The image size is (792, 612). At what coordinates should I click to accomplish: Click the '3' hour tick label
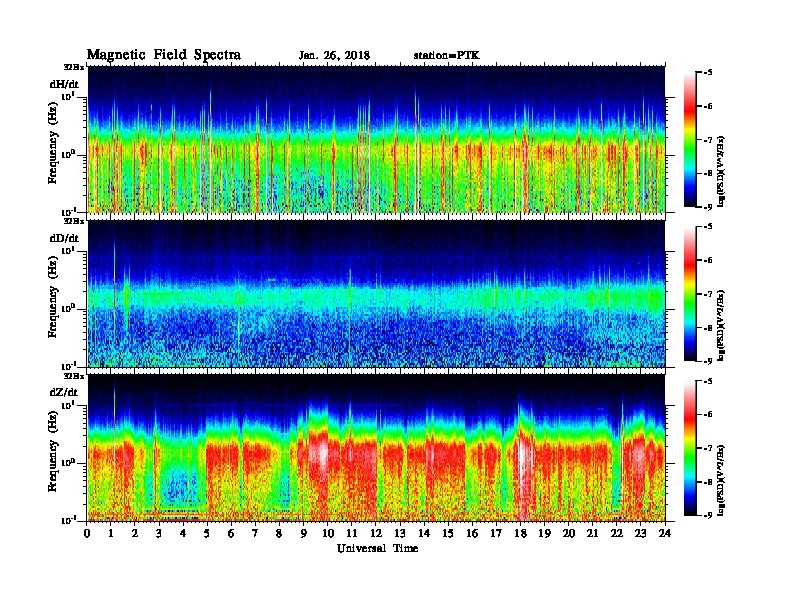159,533
